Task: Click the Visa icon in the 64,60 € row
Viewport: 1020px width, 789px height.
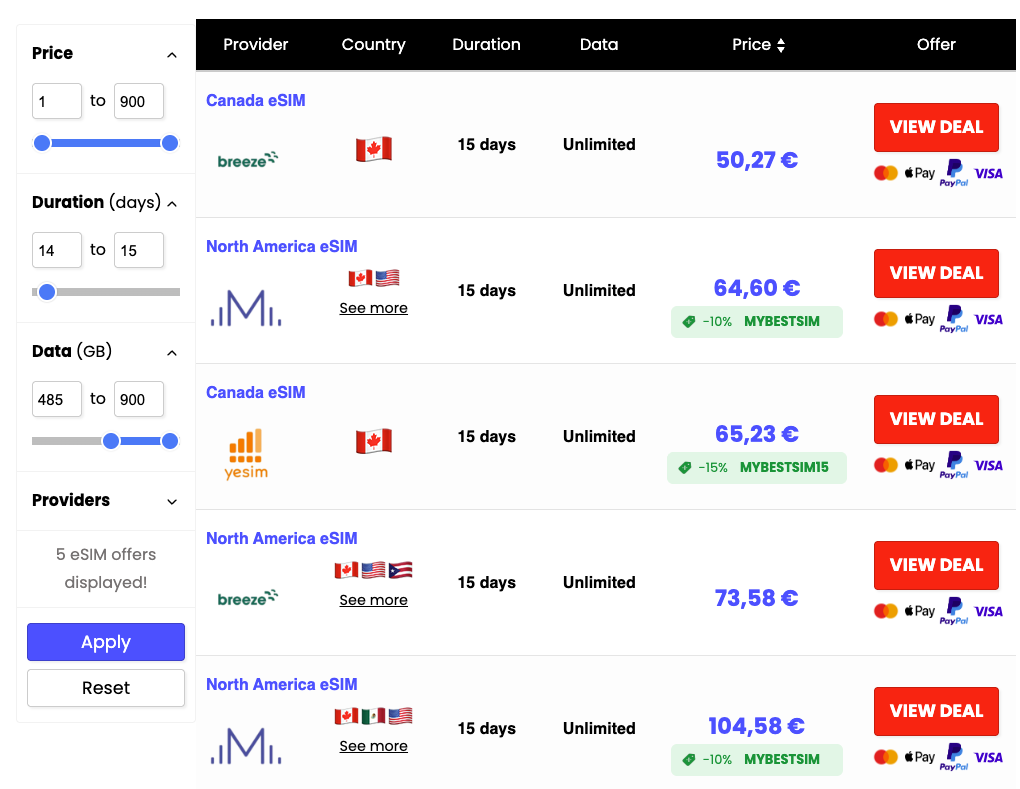Action: pyautogui.click(x=988, y=320)
